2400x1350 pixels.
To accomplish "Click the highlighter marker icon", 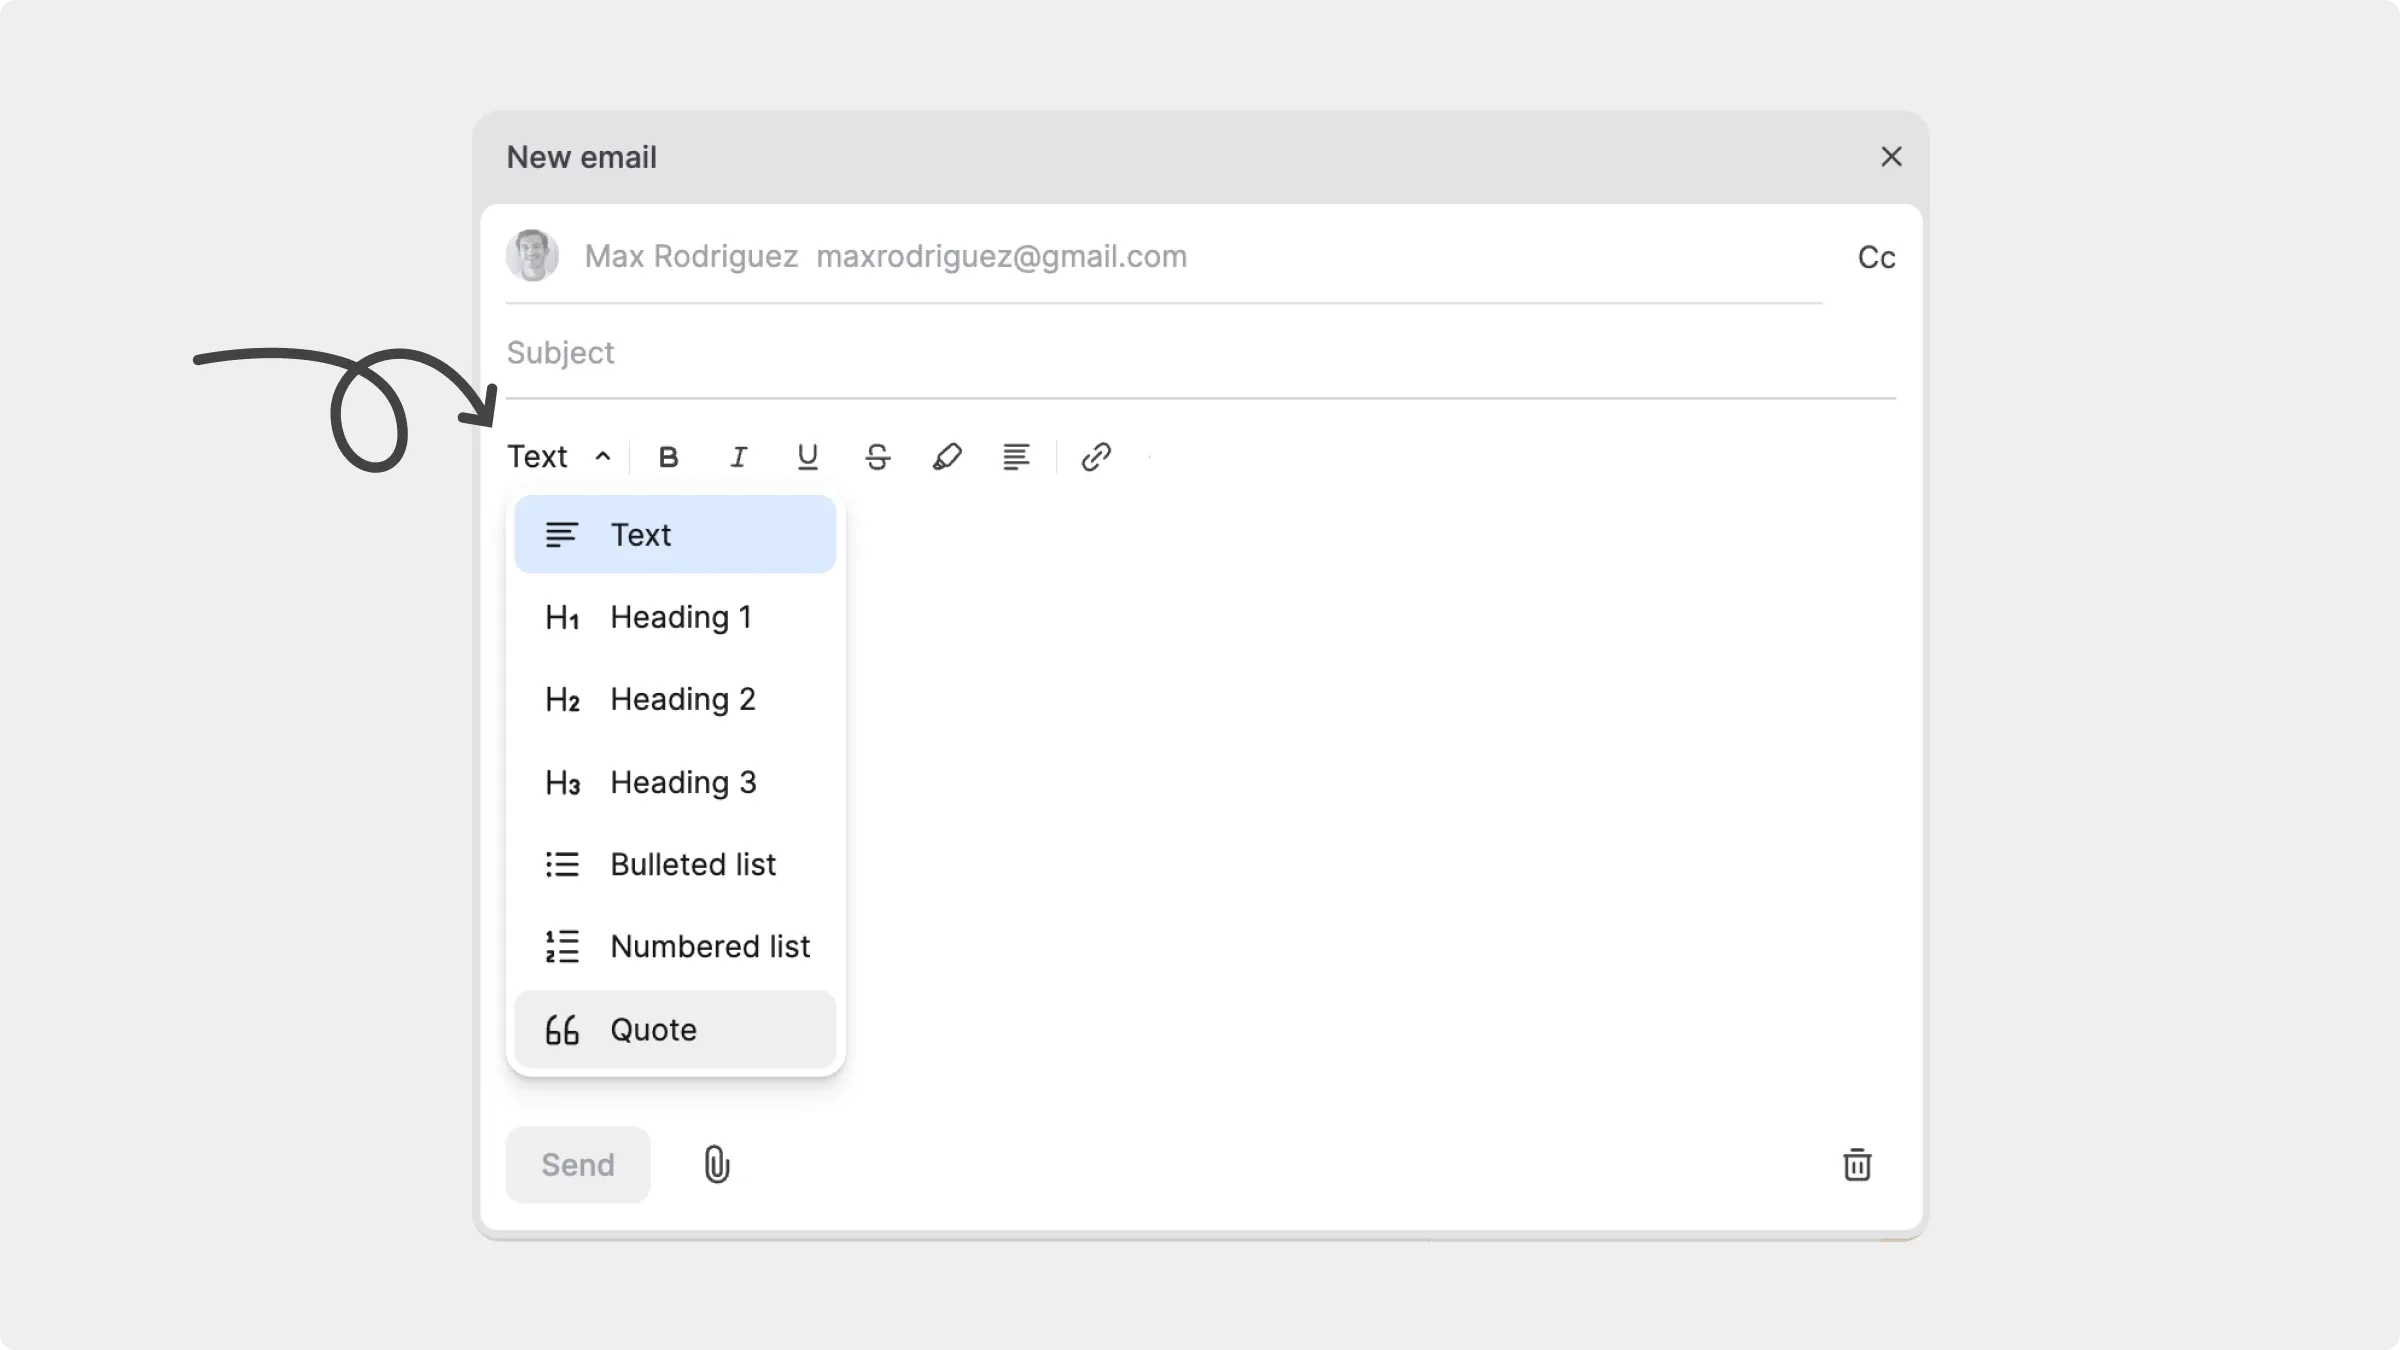I will coord(947,457).
